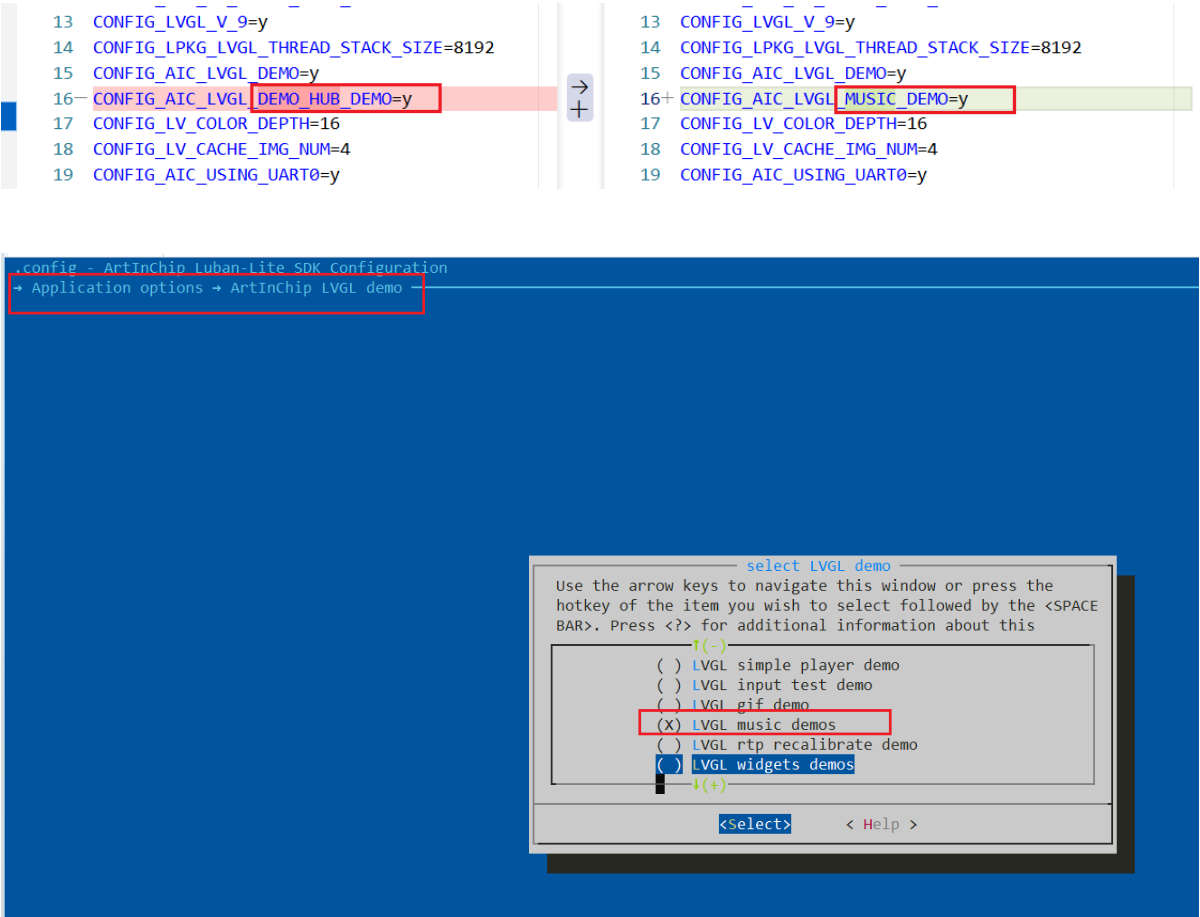
Task: Click CONFIG_AIC_LVGL_DEMO=y in the left diff pane
Action: (x=206, y=73)
